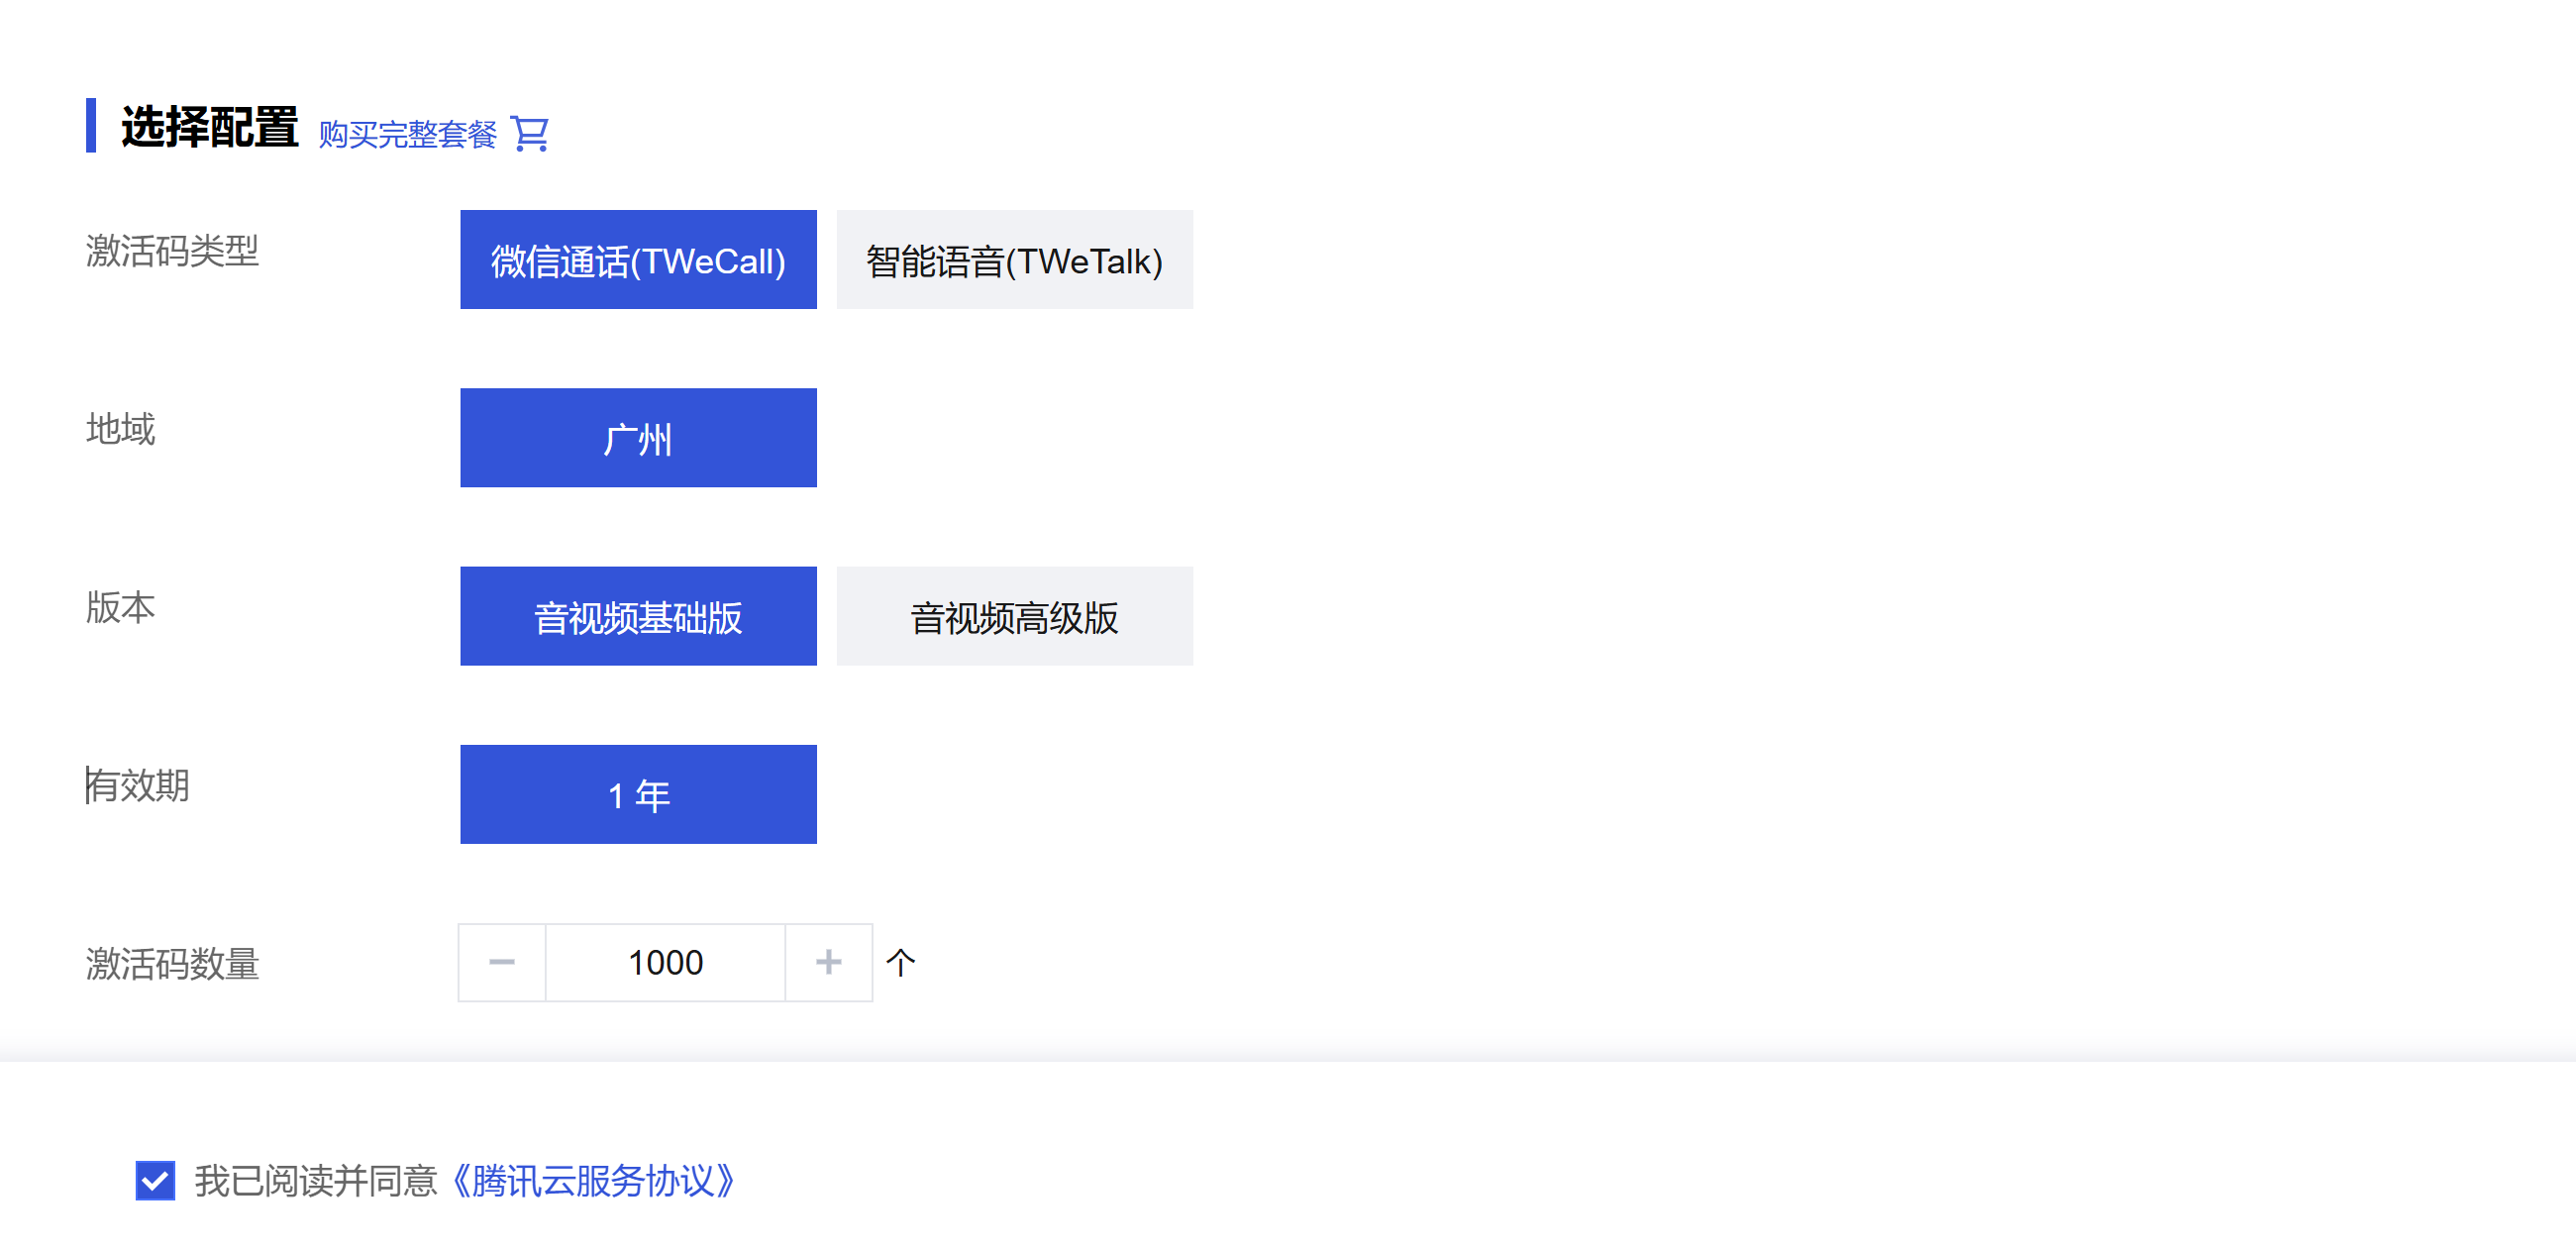Image resolution: width=2576 pixels, height=1250 pixels.
Task: Select 智能语音(TWeTalk) activation code type
Action: tap(1014, 260)
